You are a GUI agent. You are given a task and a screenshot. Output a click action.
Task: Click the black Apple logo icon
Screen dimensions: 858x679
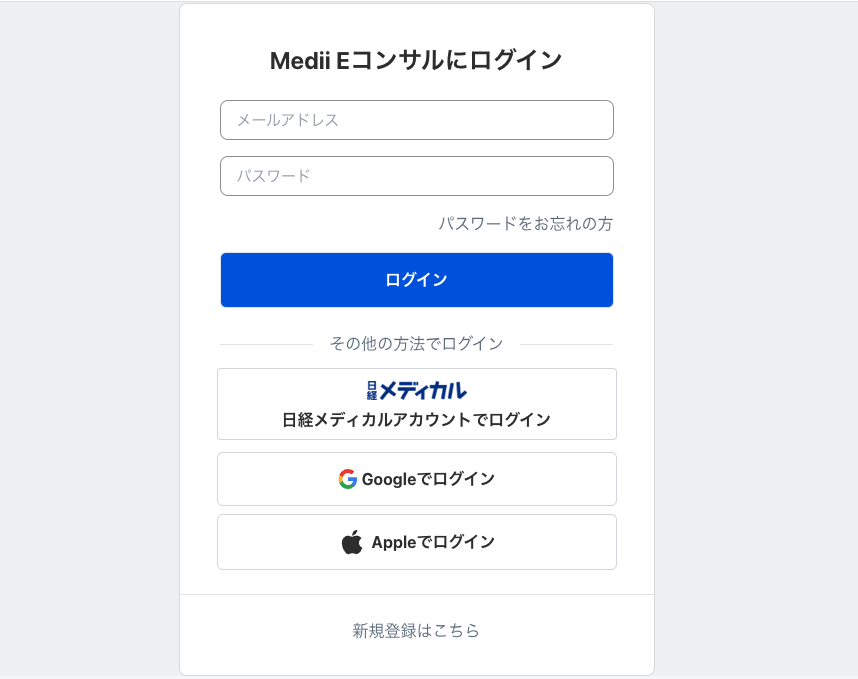(351, 542)
